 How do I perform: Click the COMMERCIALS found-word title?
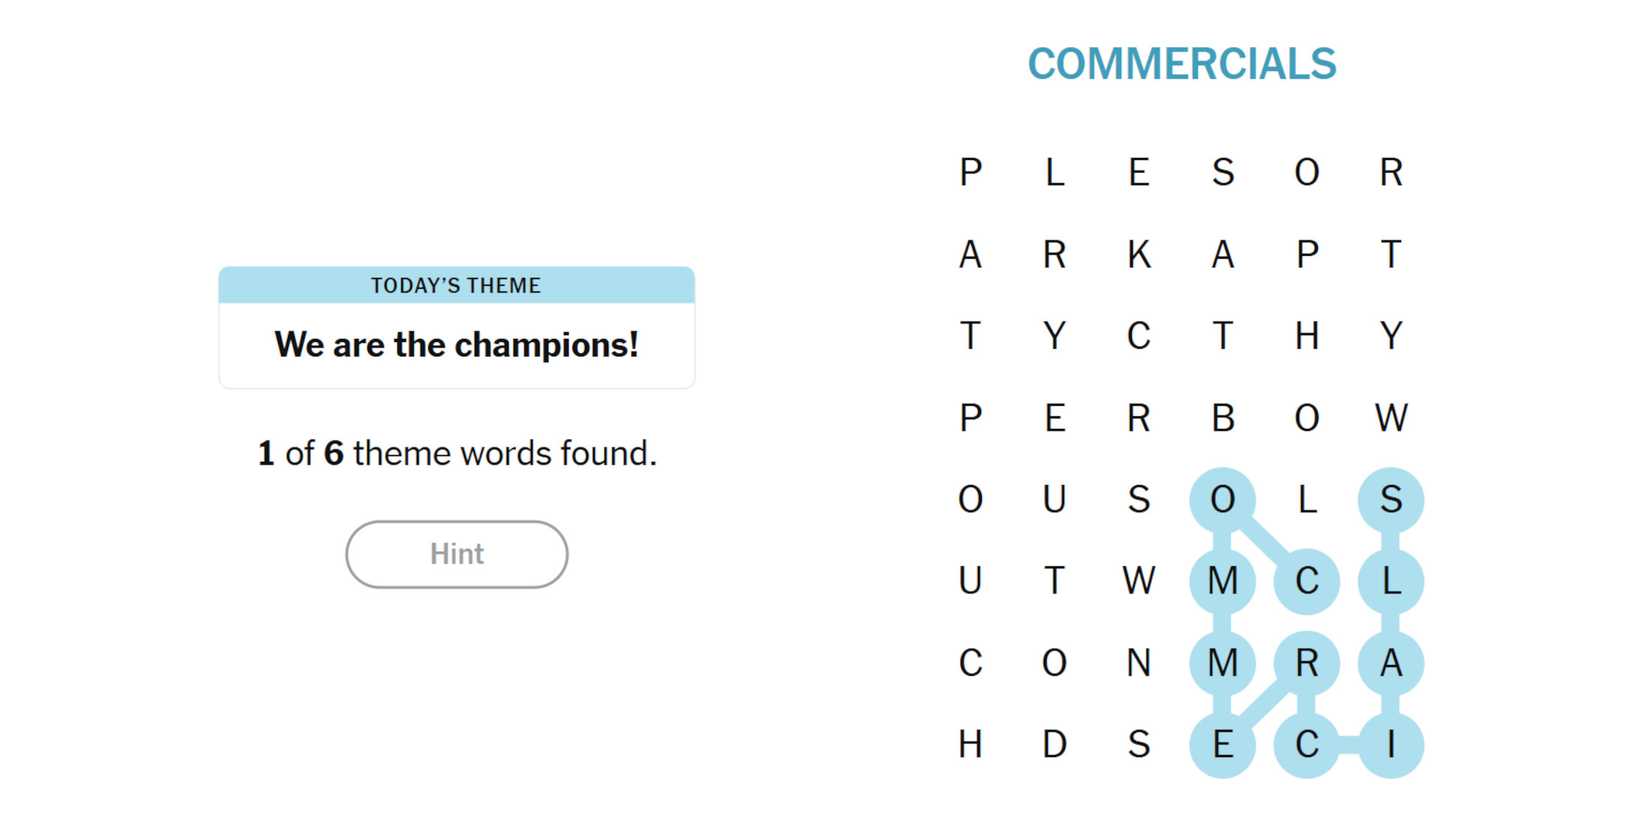(x=1181, y=65)
